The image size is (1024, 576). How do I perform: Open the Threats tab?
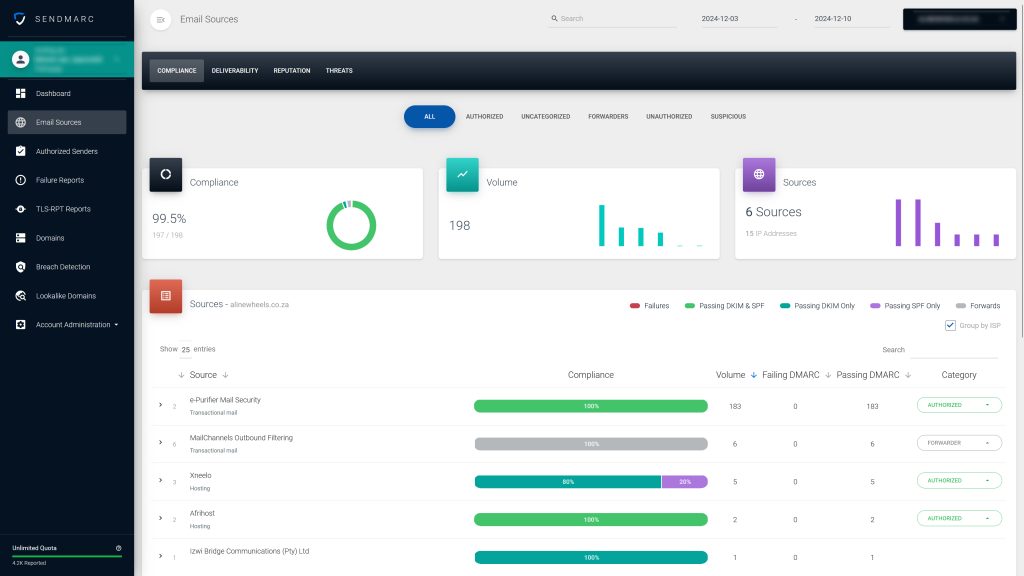(x=339, y=71)
